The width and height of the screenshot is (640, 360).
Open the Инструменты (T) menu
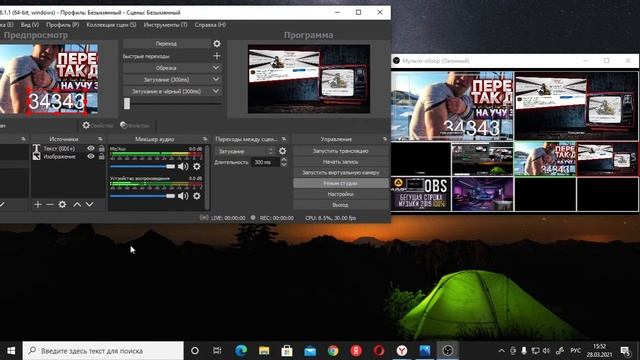165,24
